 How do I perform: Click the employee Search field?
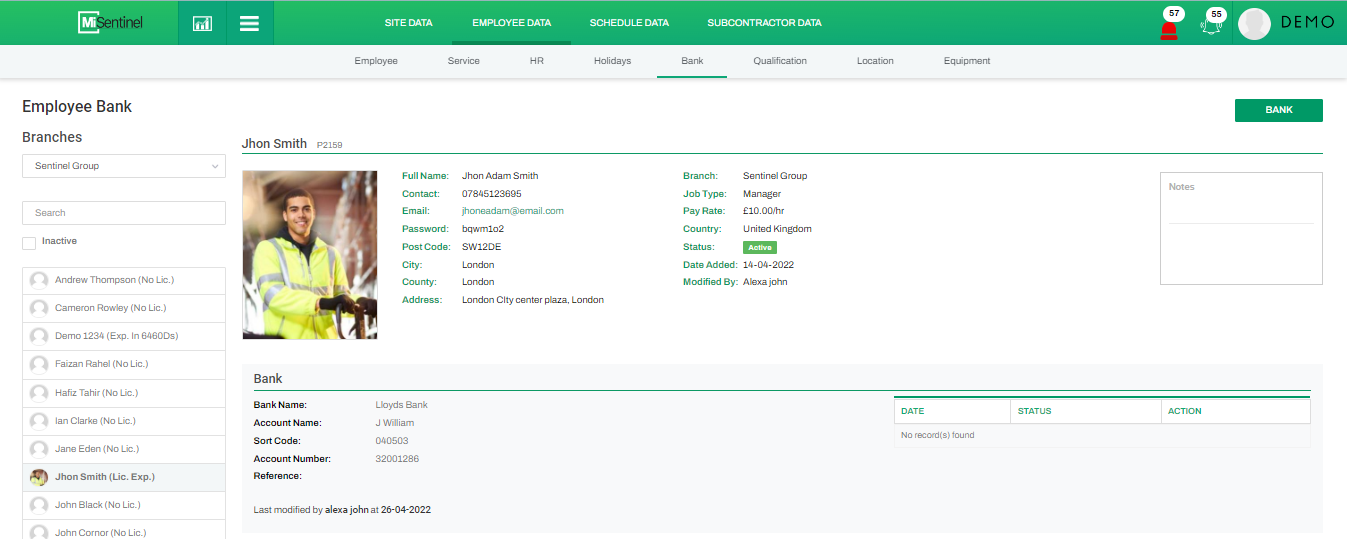[x=124, y=213]
